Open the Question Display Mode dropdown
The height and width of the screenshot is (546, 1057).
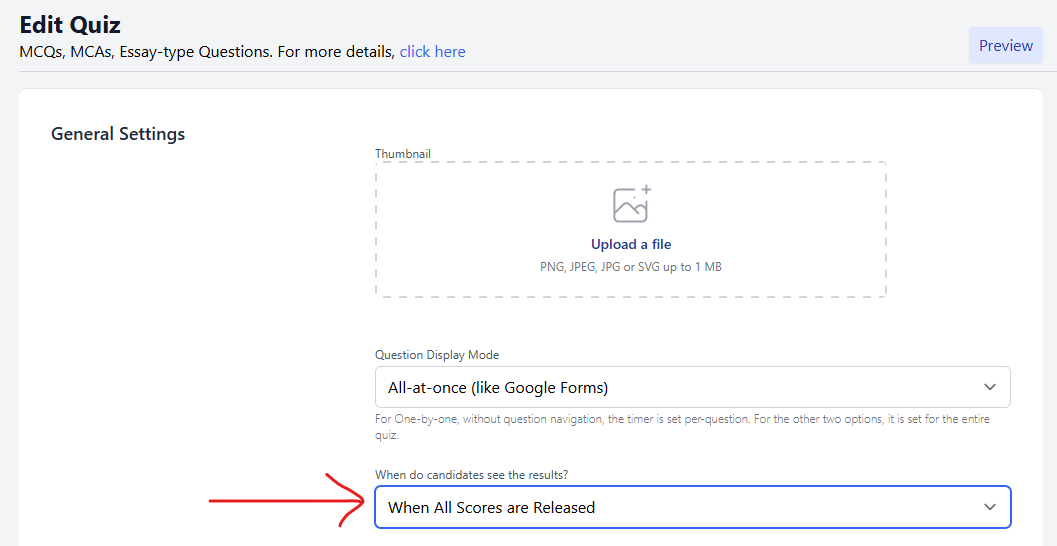tap(692, 387)
